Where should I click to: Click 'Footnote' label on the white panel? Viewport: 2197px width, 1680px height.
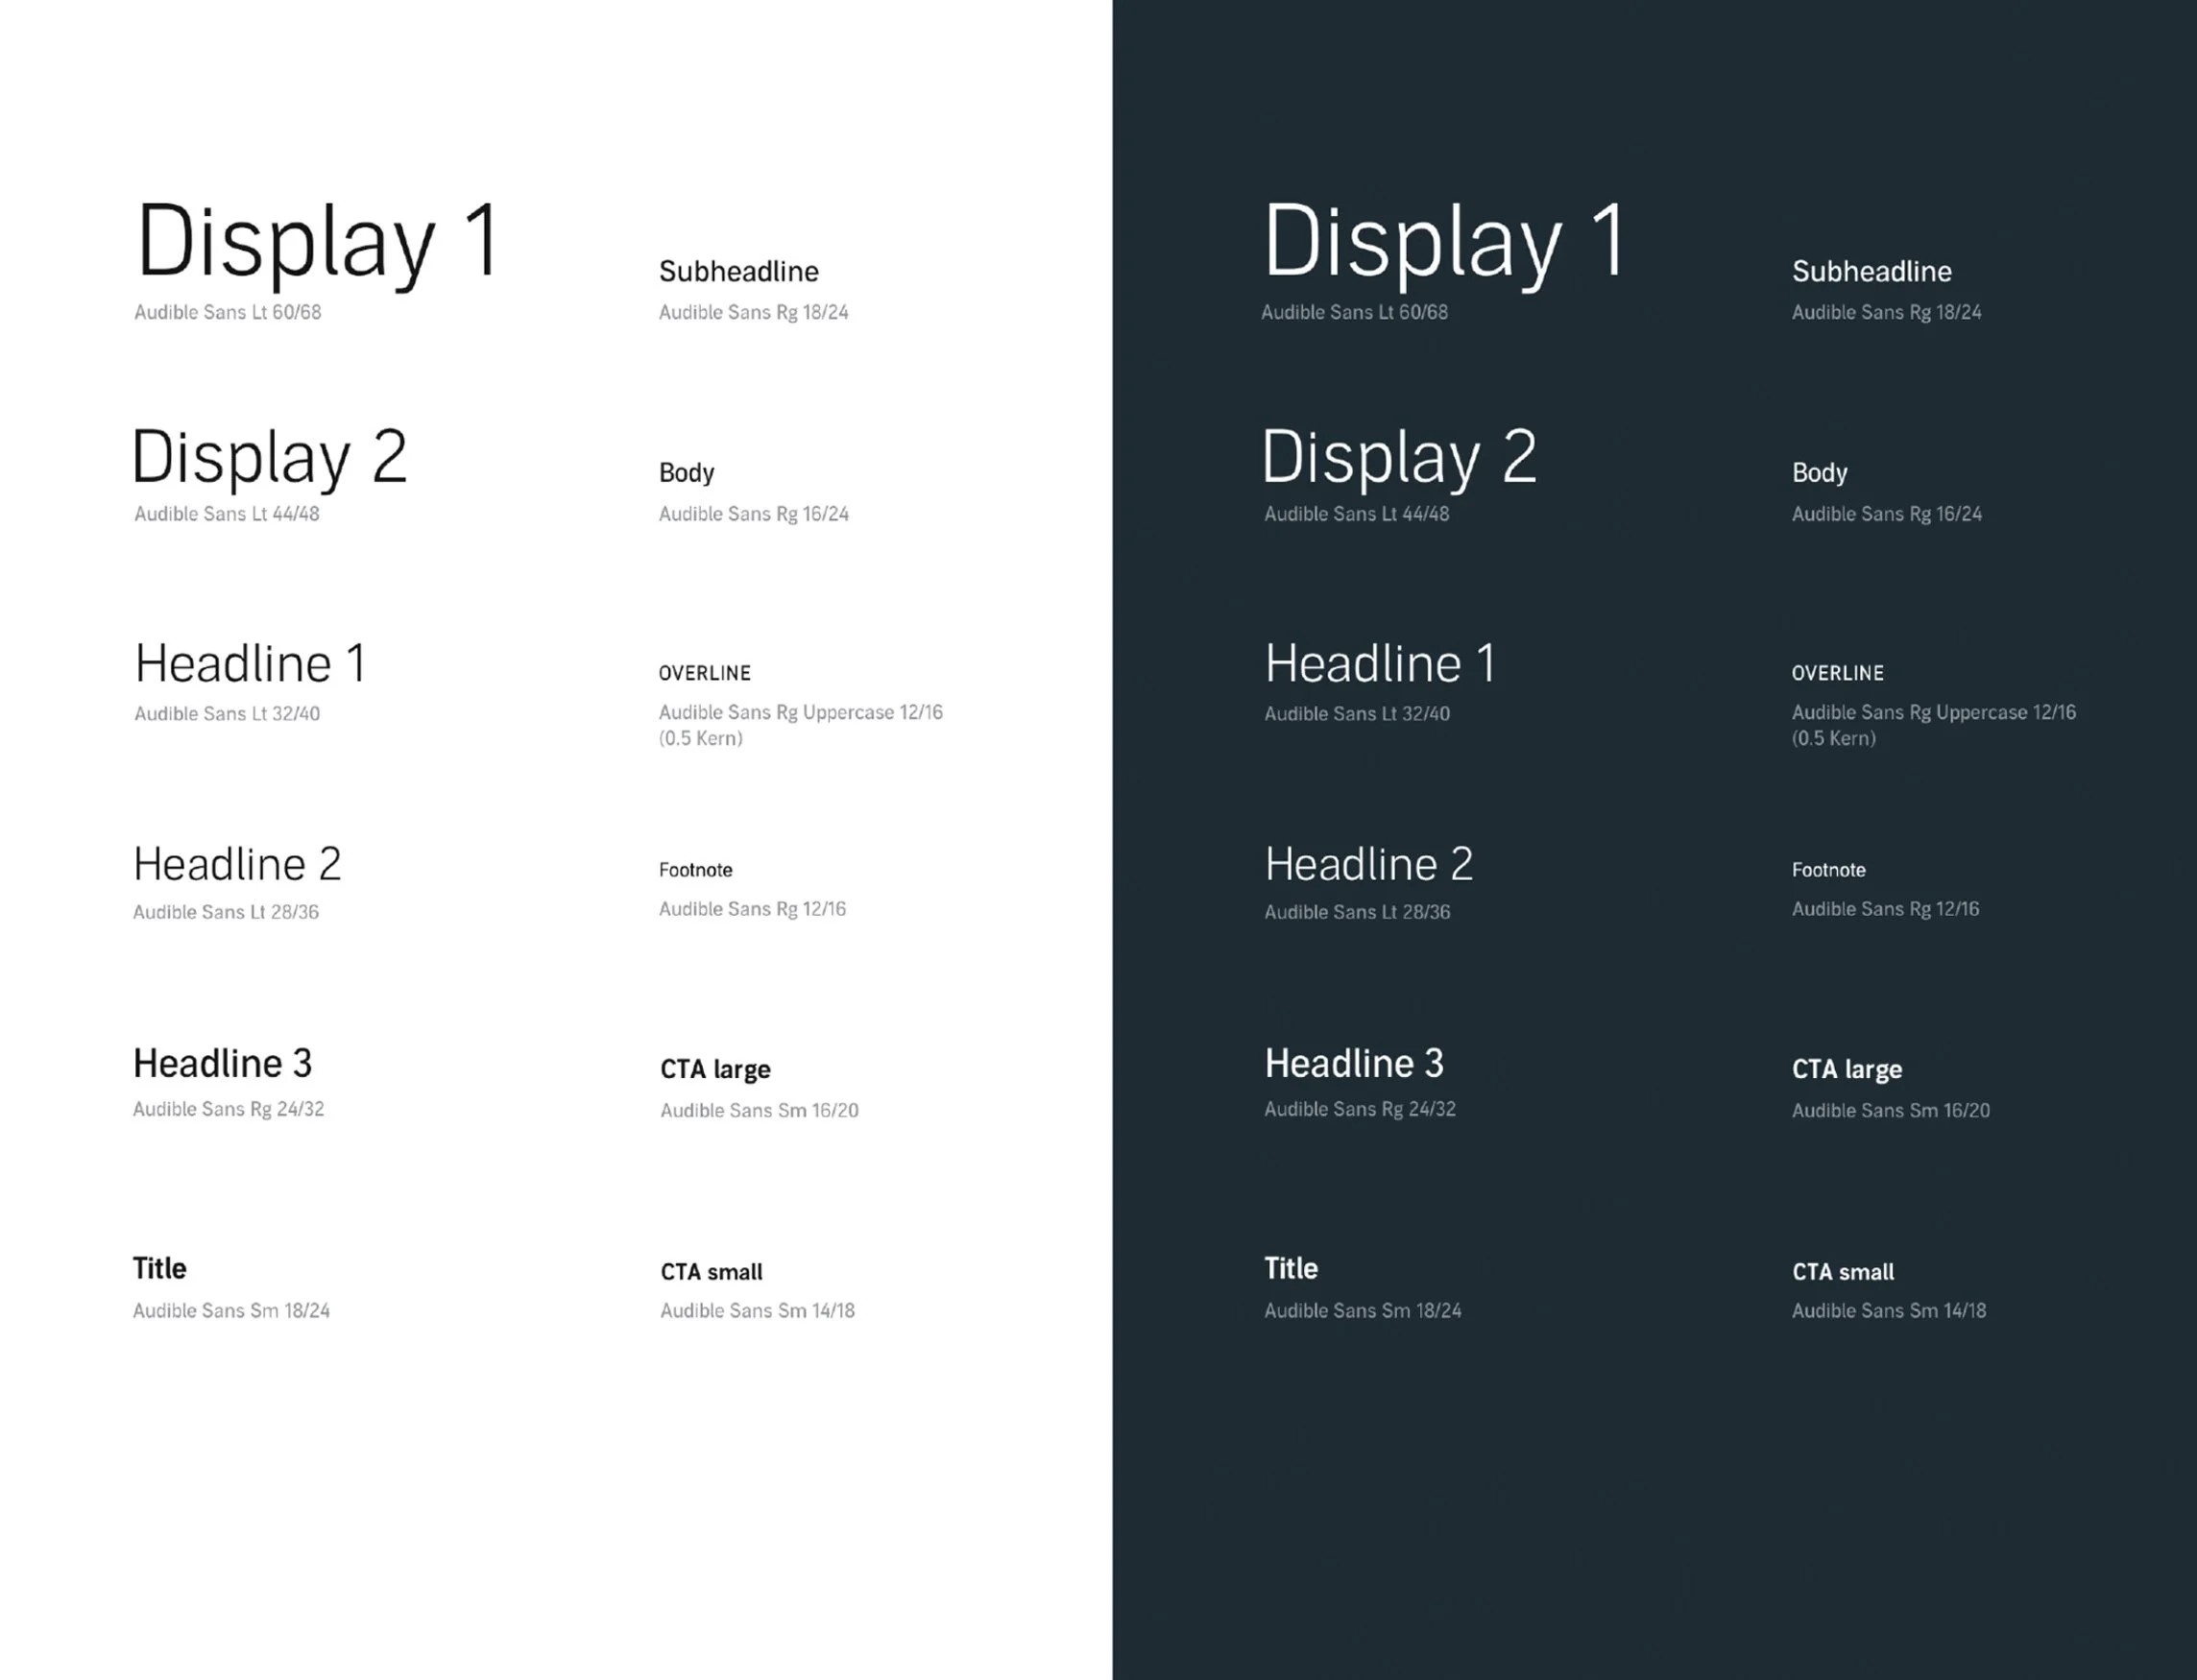pos(696,870)
